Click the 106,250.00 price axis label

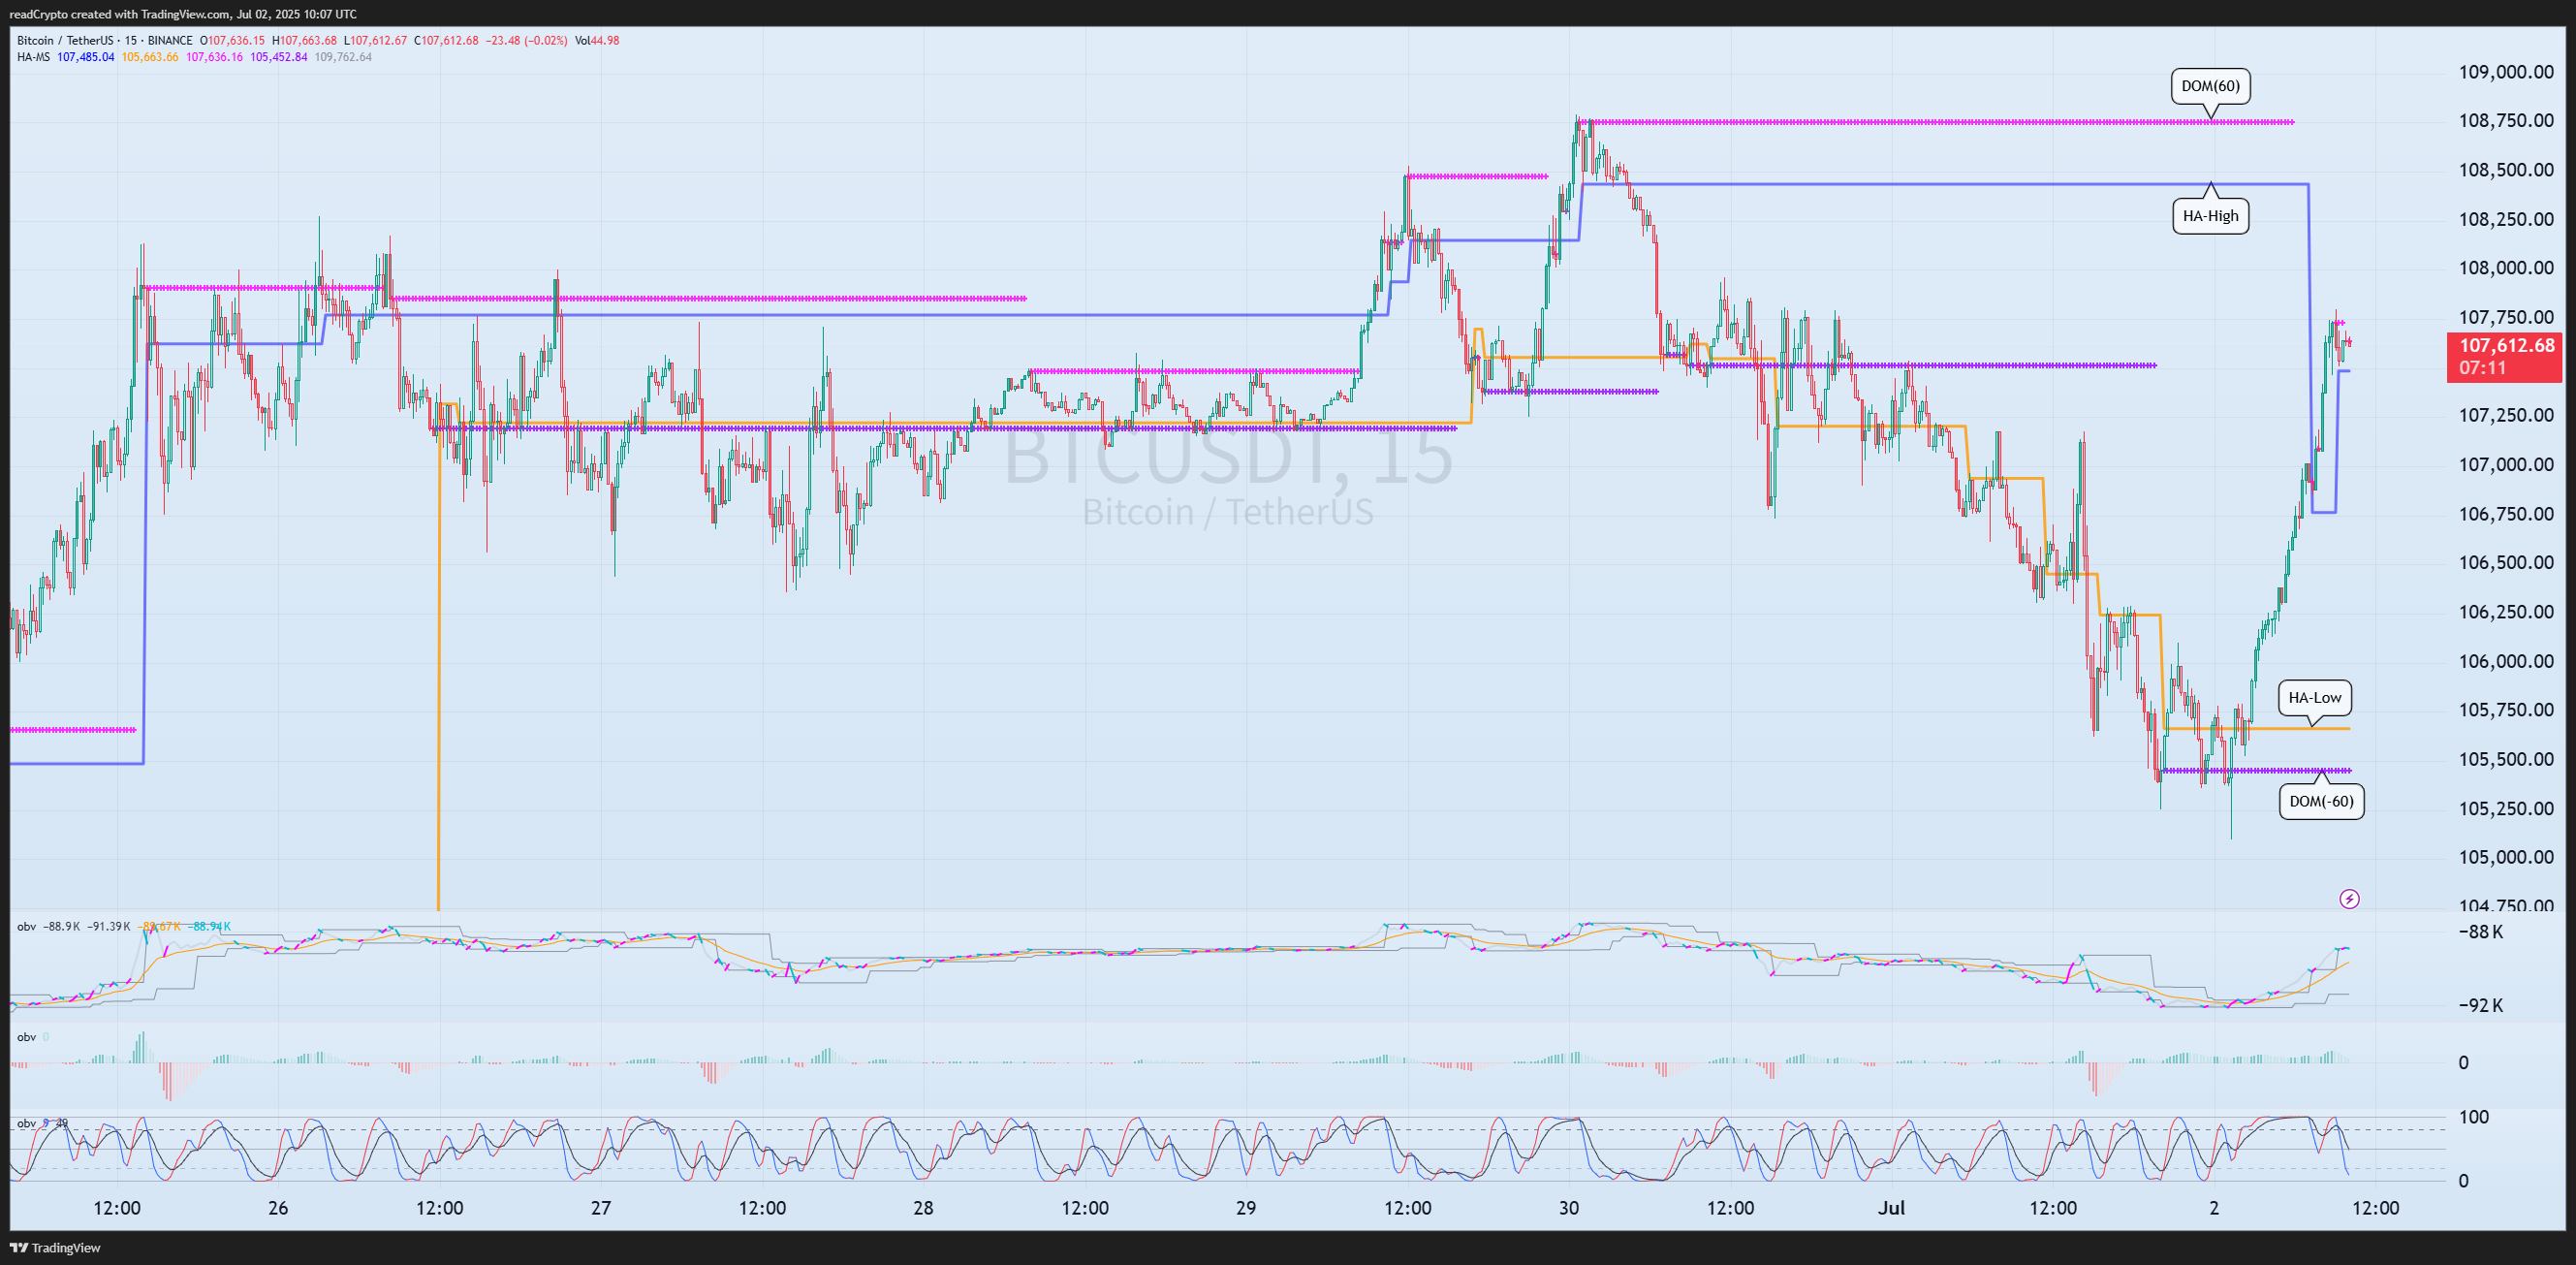point(2506,612)
